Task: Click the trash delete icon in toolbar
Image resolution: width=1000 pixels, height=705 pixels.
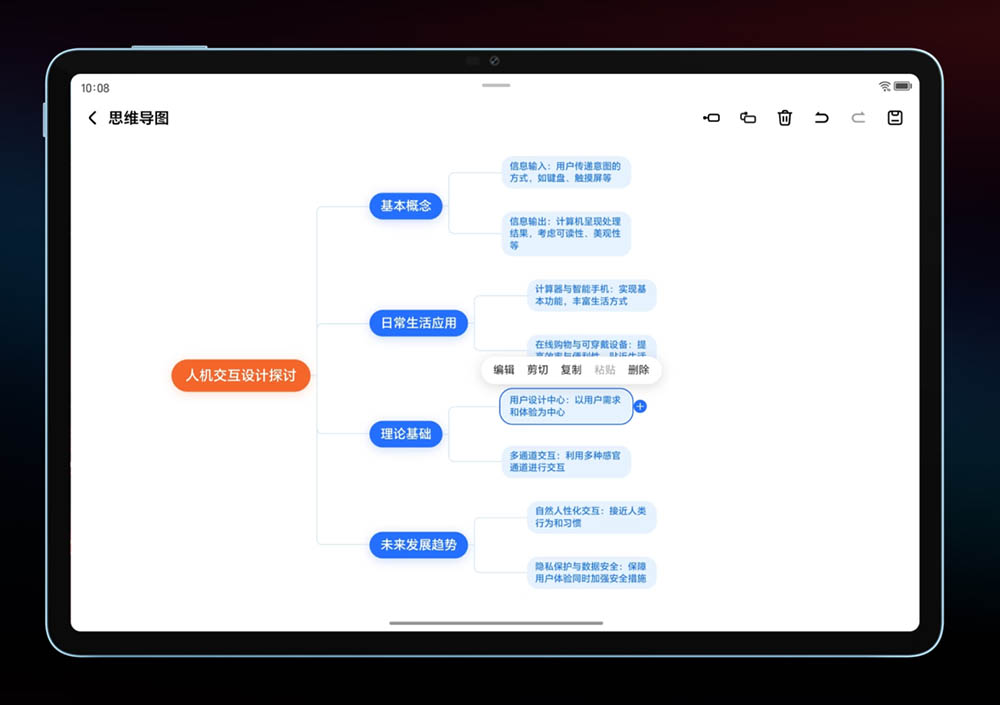Action: click(785, 118)
